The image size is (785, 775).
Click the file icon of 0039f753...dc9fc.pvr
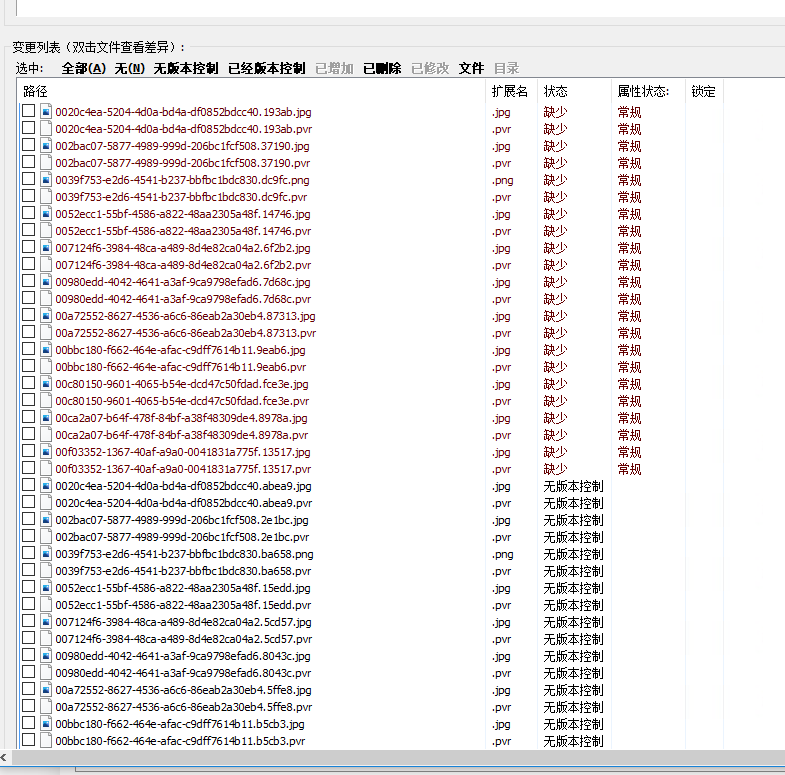[x=46, y=197]
